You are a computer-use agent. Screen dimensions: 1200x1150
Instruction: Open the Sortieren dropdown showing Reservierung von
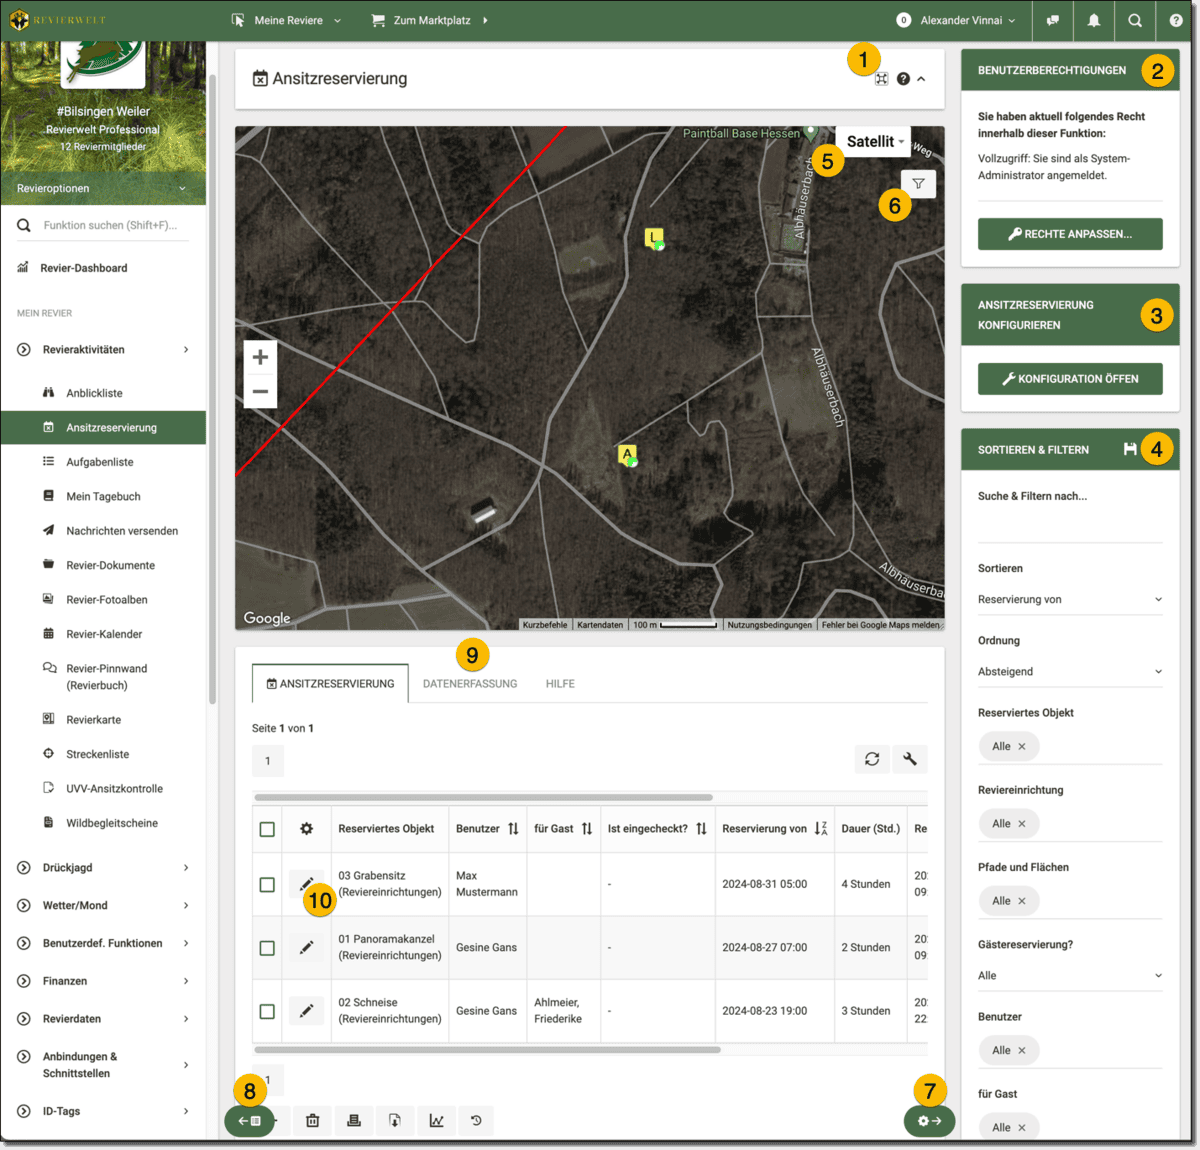pyautogui.click(x=1069, y=600)
